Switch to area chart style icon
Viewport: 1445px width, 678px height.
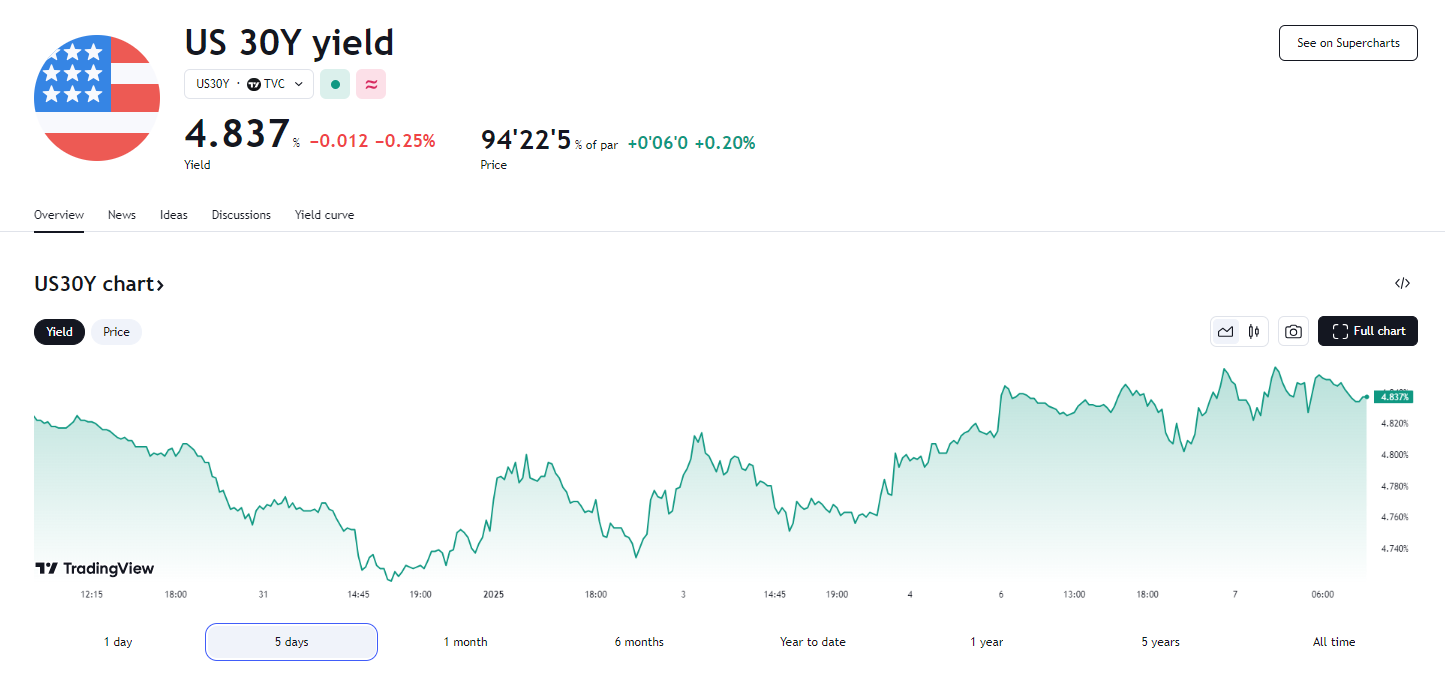point(1225,331)
